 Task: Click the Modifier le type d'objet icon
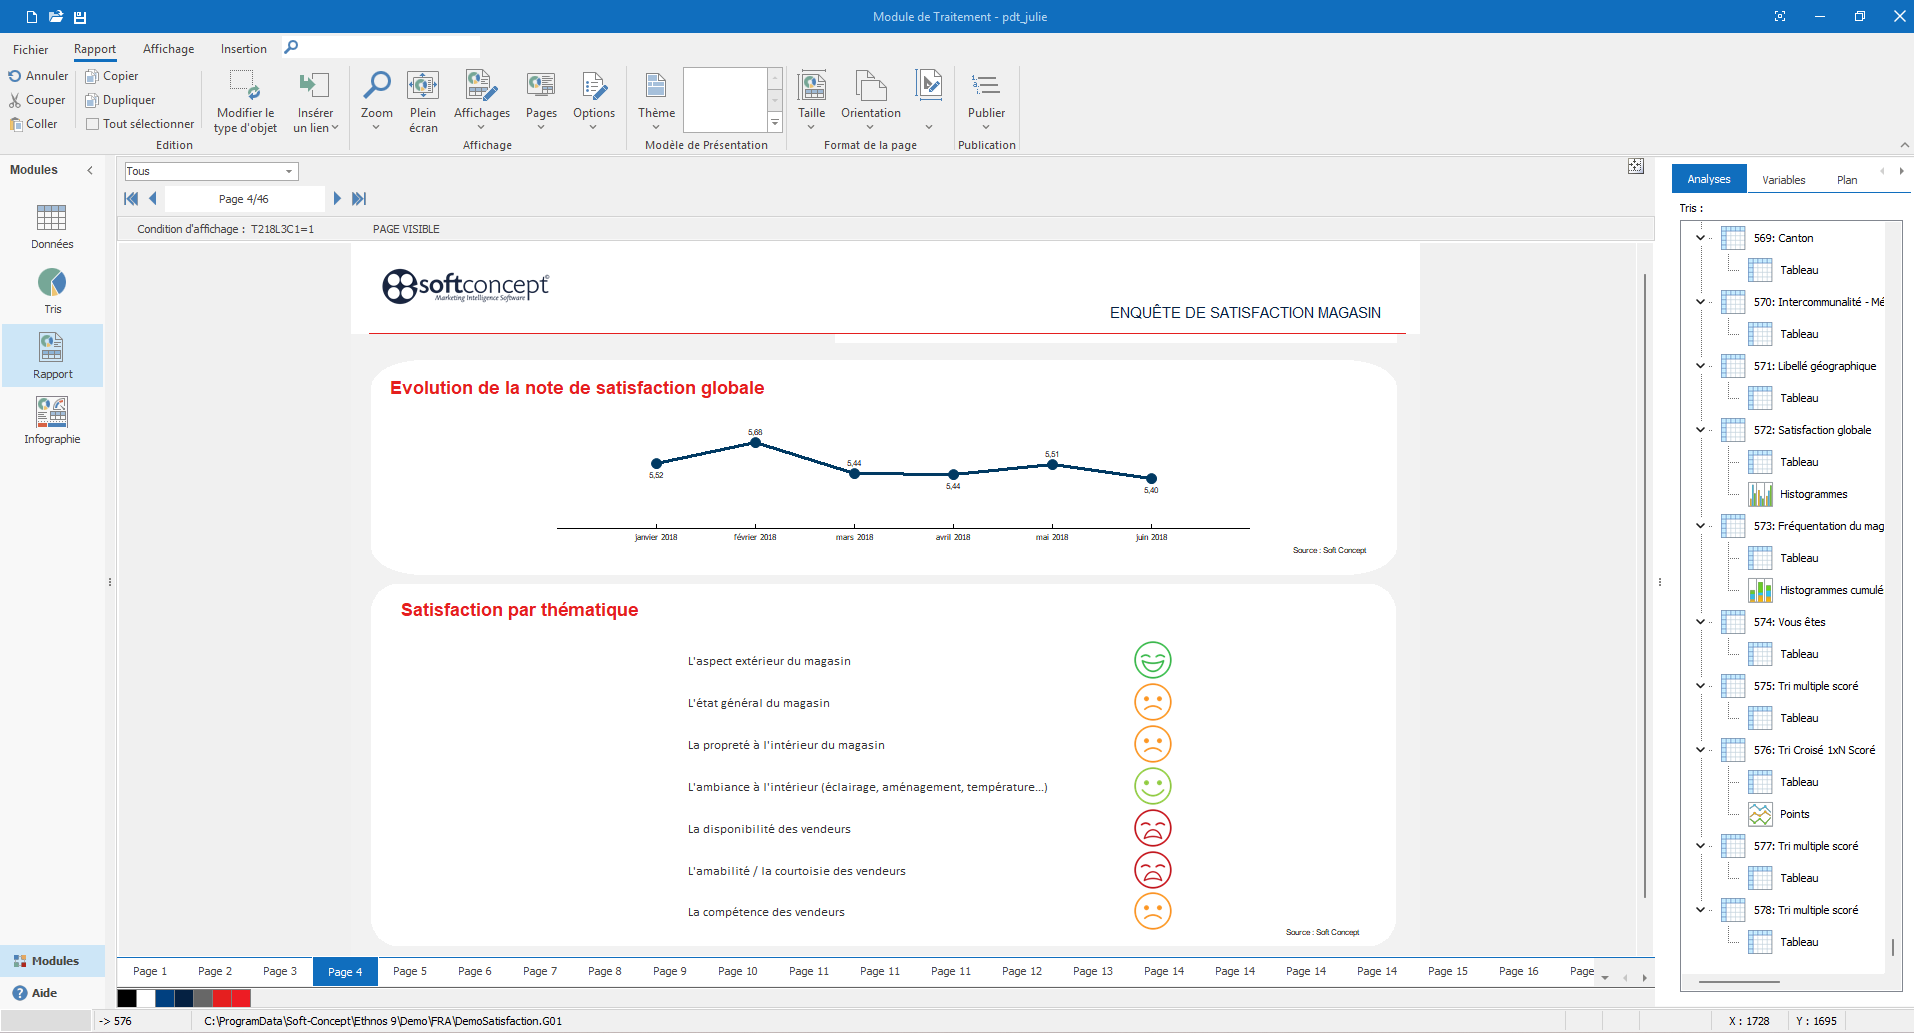(x=244, y=99)
